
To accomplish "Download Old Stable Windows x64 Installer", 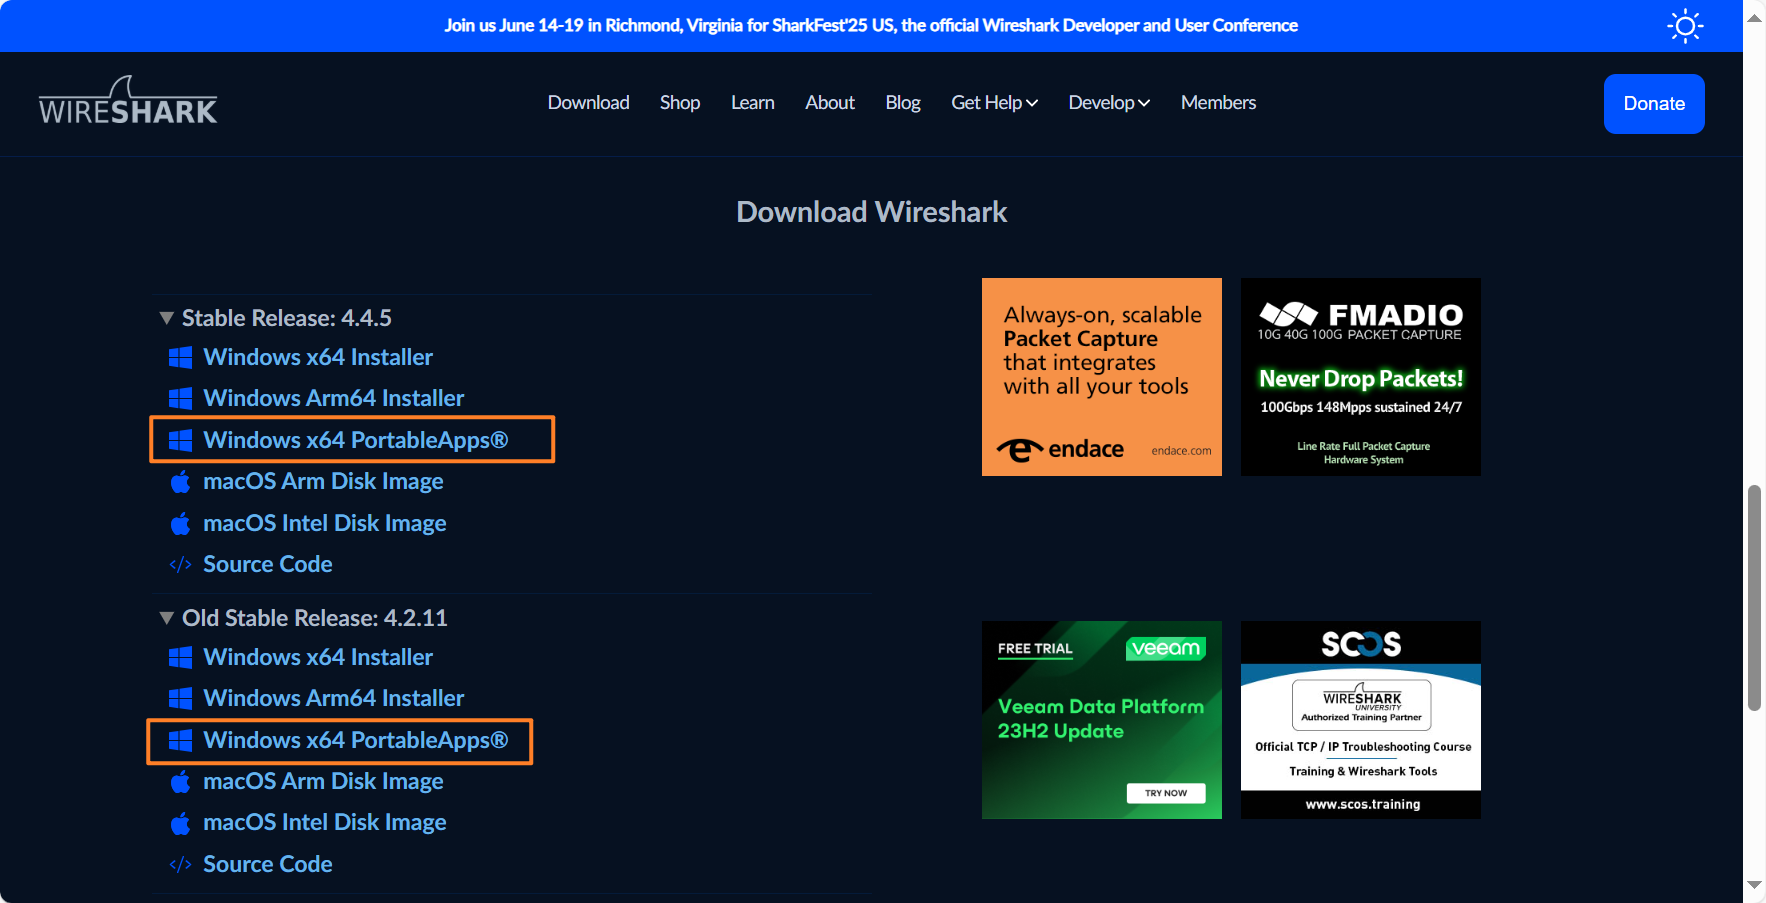I will click(318, 657).
